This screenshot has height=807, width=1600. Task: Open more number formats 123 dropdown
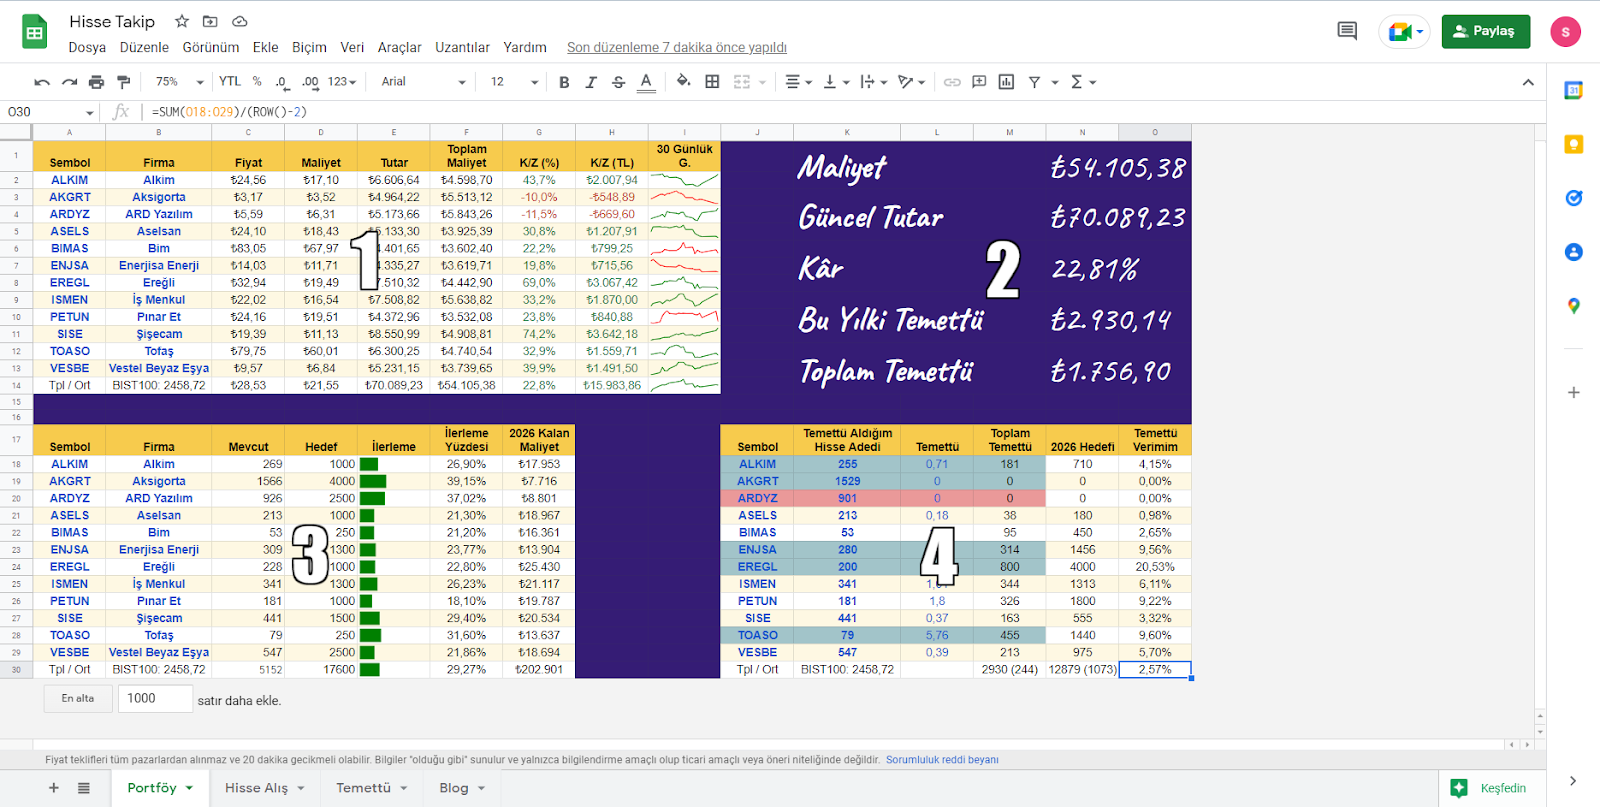tap(342, 82)
